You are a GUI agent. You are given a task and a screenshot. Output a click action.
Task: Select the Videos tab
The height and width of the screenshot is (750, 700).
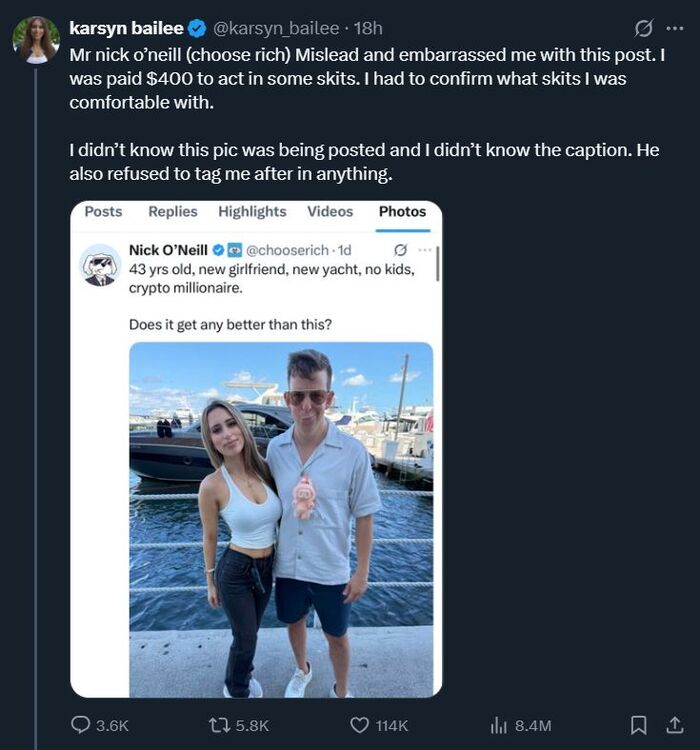coord(330,211)
